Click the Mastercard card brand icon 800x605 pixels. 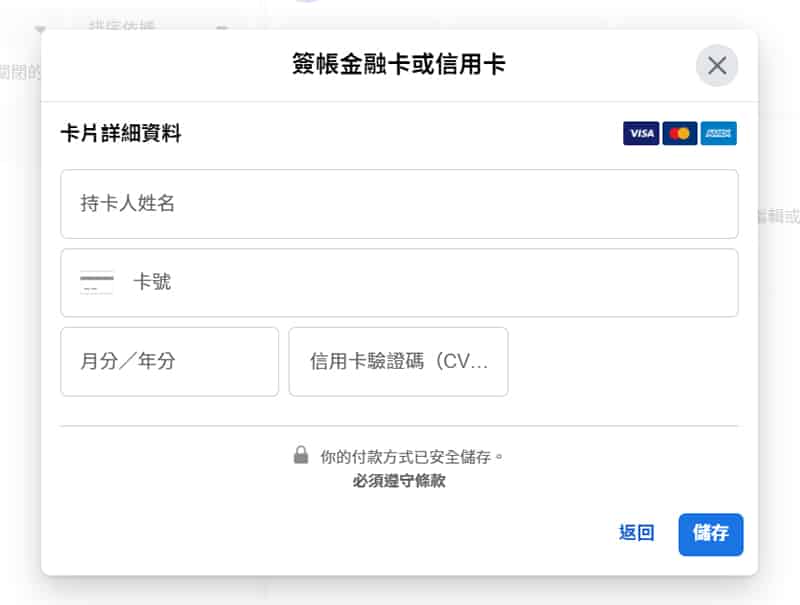pos(678,133)
